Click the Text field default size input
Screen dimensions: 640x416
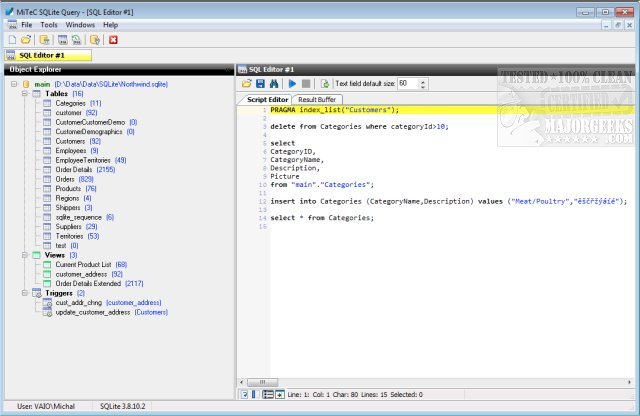tap(407, 84)
